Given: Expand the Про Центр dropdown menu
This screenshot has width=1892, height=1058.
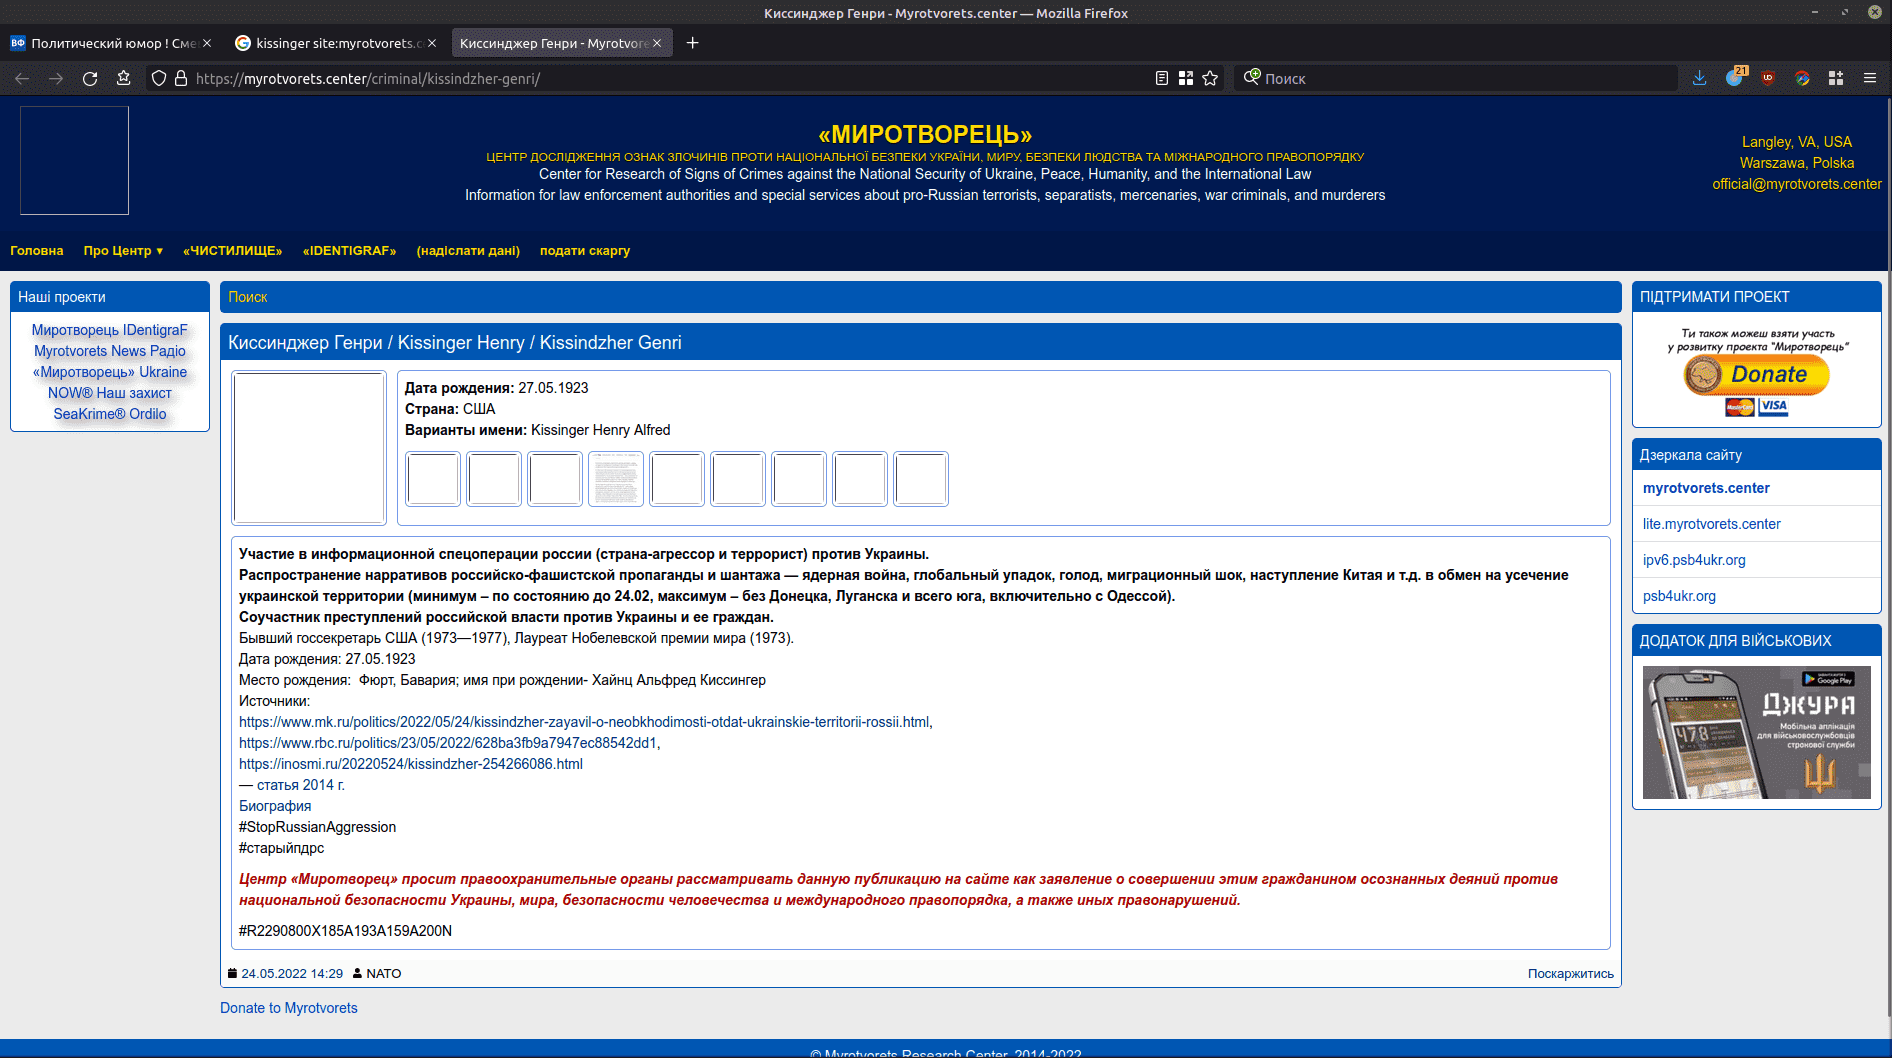Looking at the screenshot, I should pyautogui.click(x=123, y=251).
